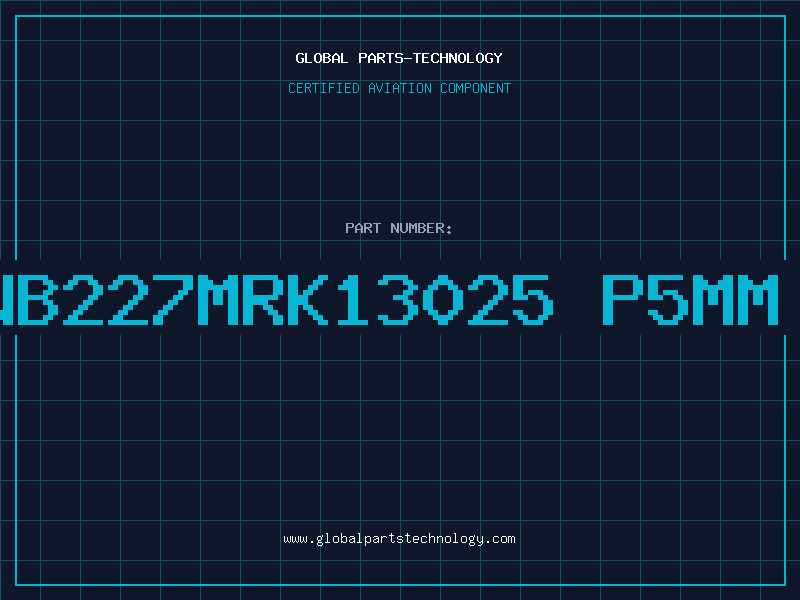Click the PART NUMBER: label
The height and width of the screenshot is (600, 800).
pyautogui.click(x=399, y=228)
